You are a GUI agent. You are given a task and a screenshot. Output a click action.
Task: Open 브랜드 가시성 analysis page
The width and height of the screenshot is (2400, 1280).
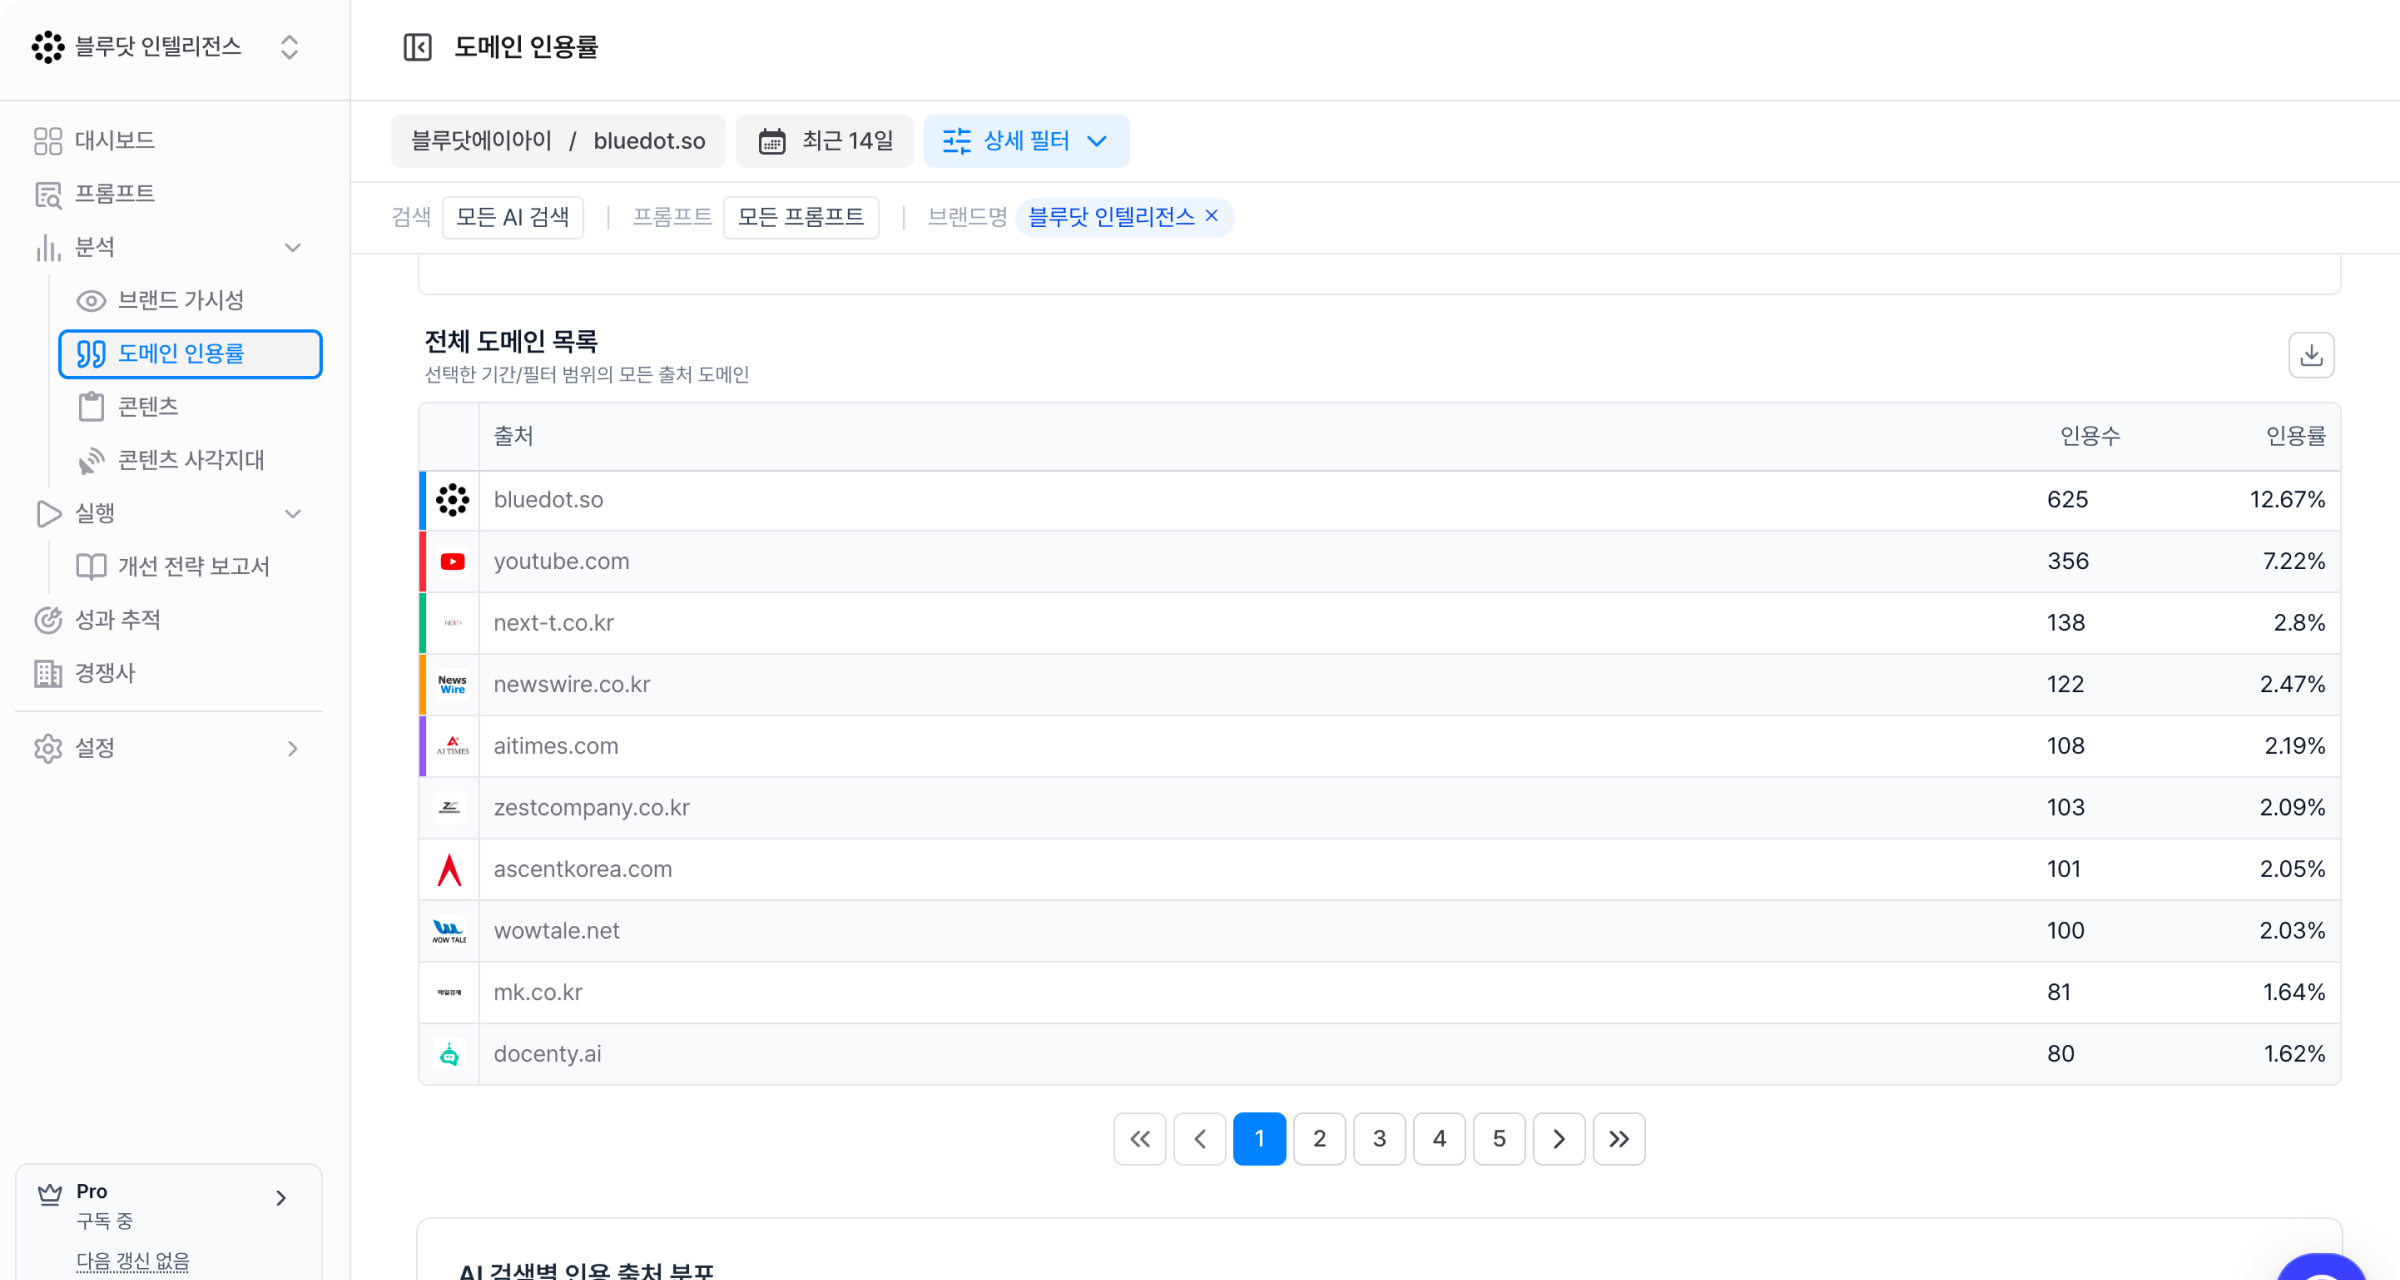tap(180, 300)
